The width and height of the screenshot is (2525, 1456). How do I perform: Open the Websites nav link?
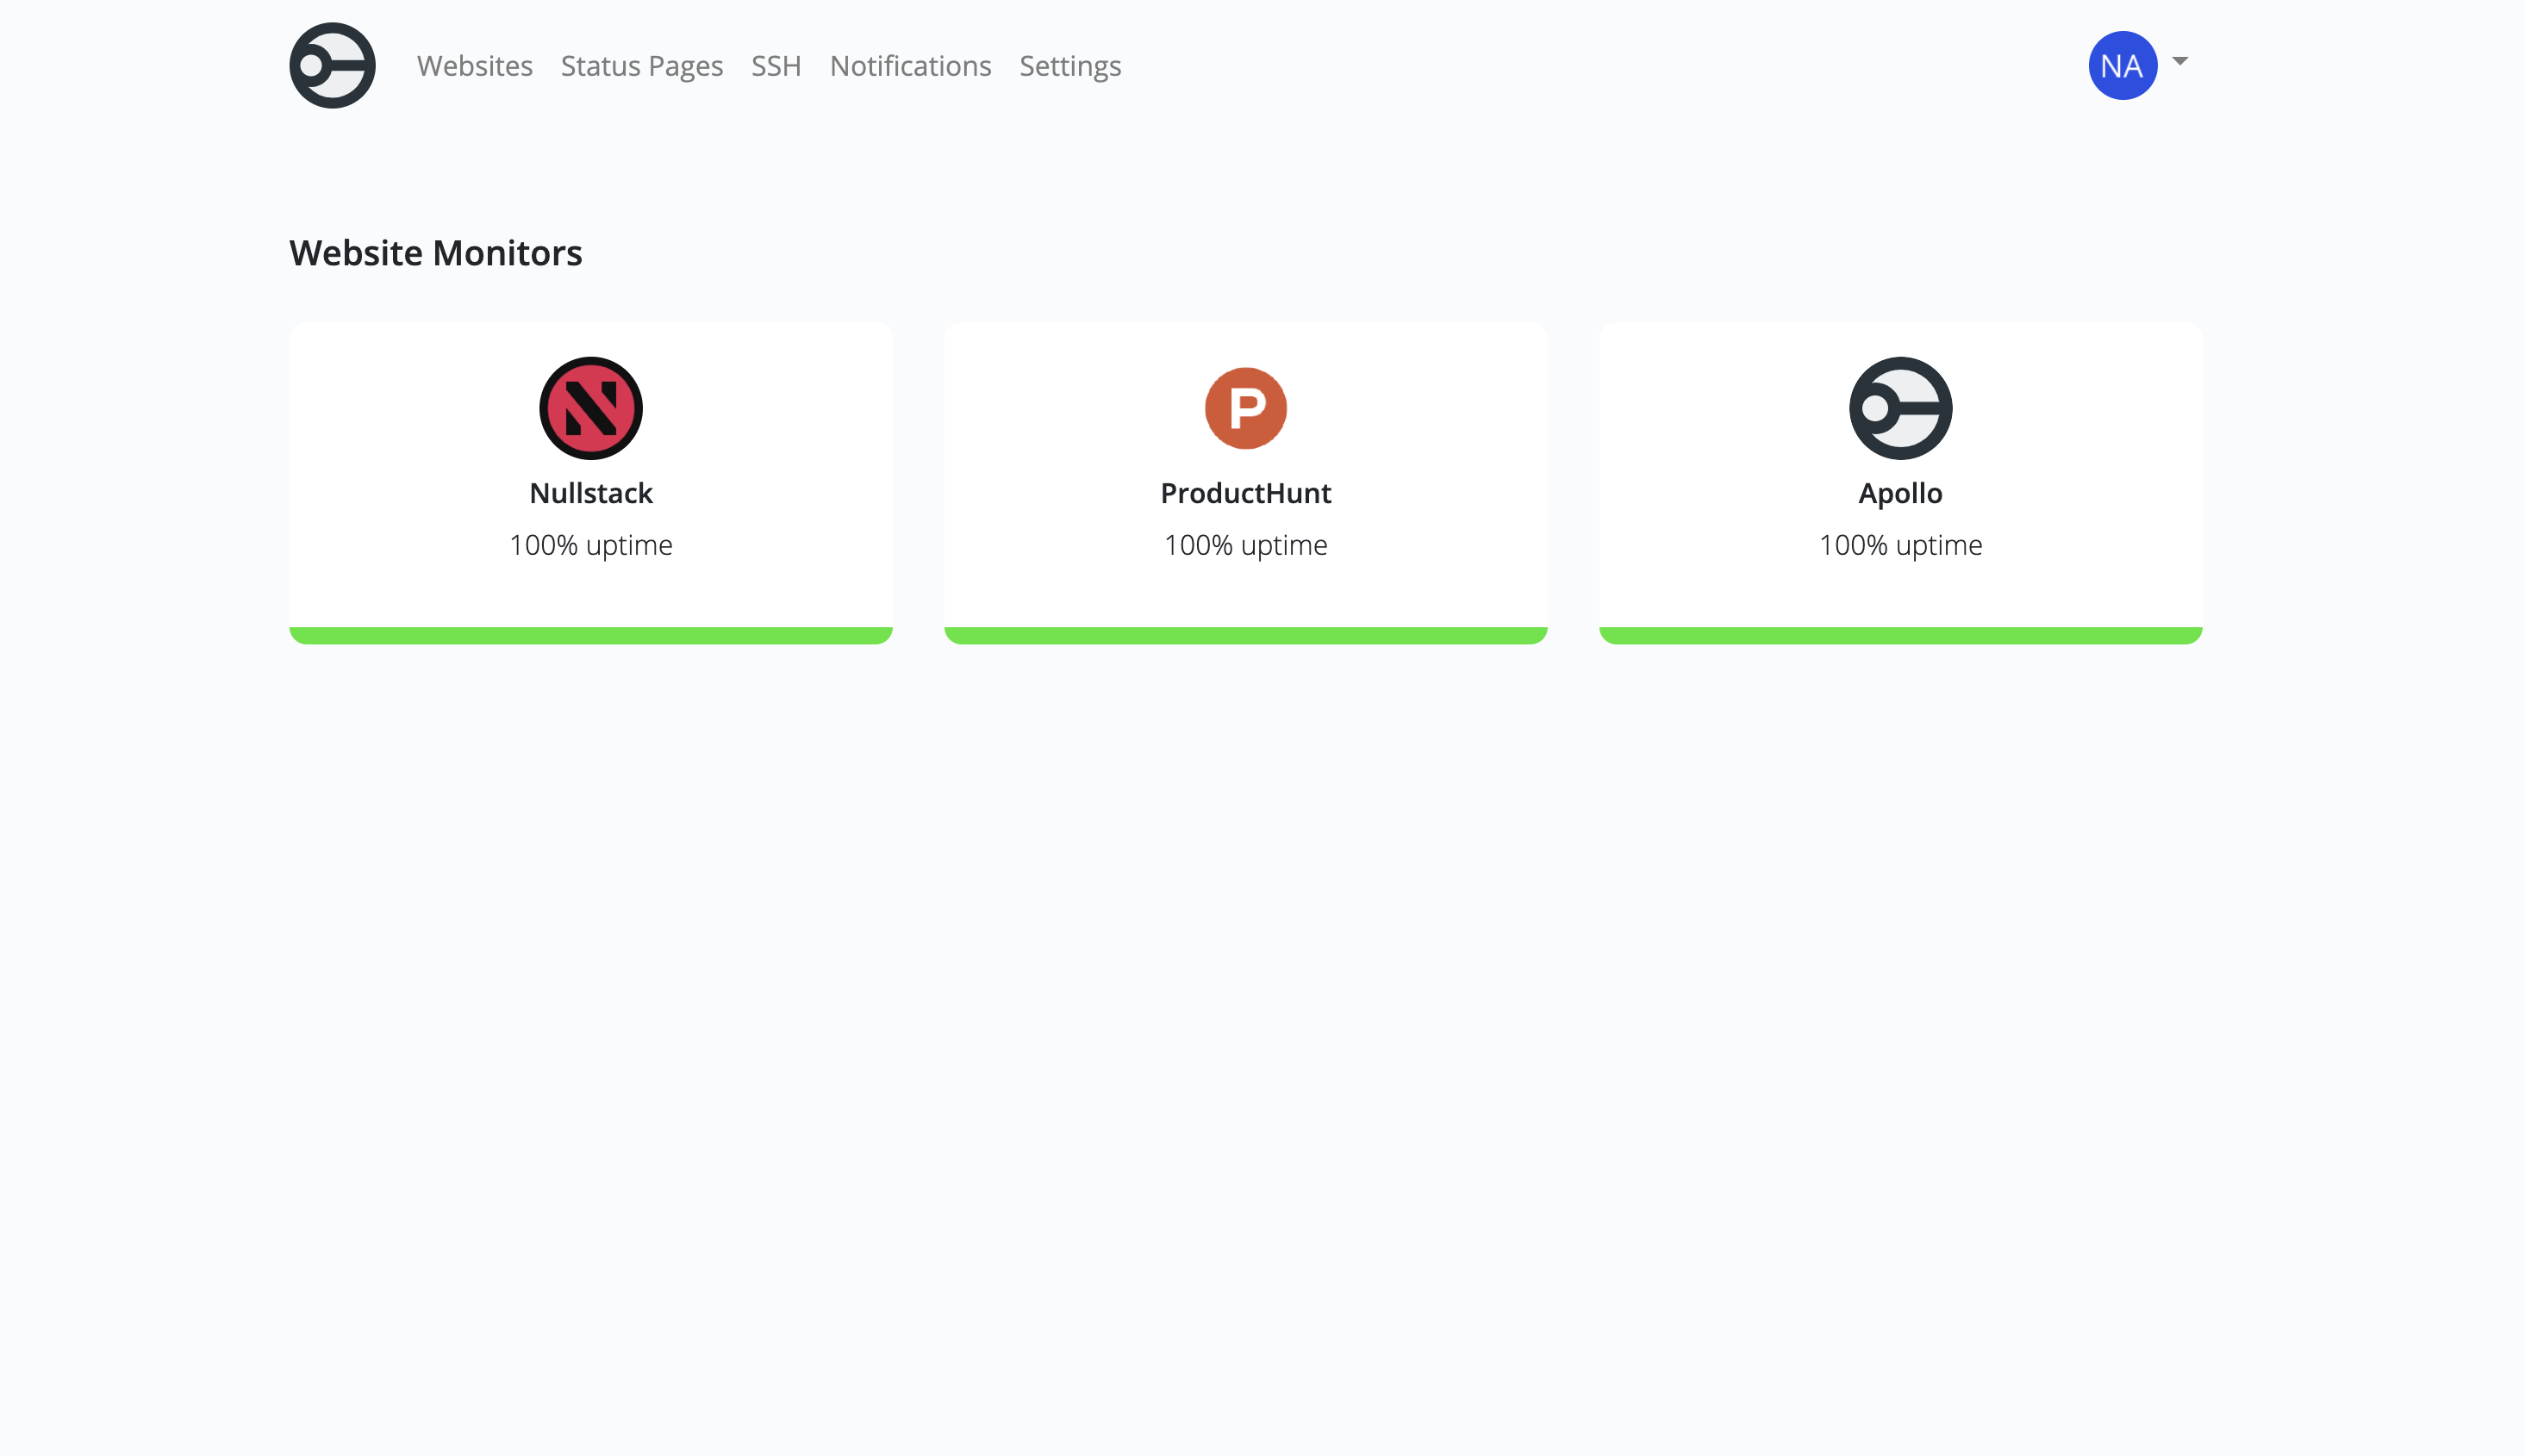(474, 66)
